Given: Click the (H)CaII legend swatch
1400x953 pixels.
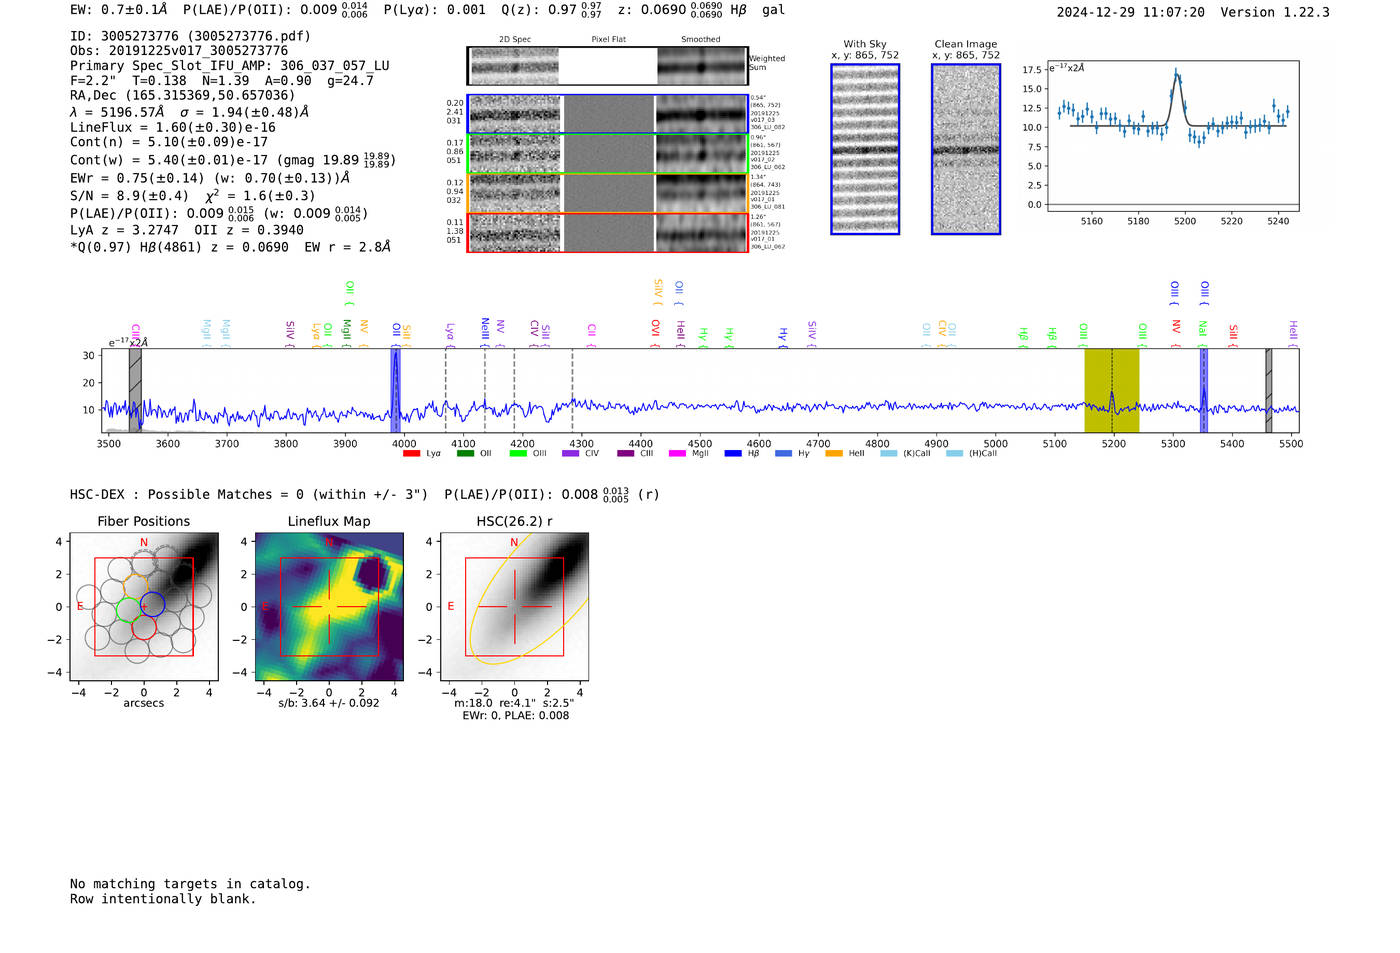Looking at the screenshot, I should [x=954, y=454].
